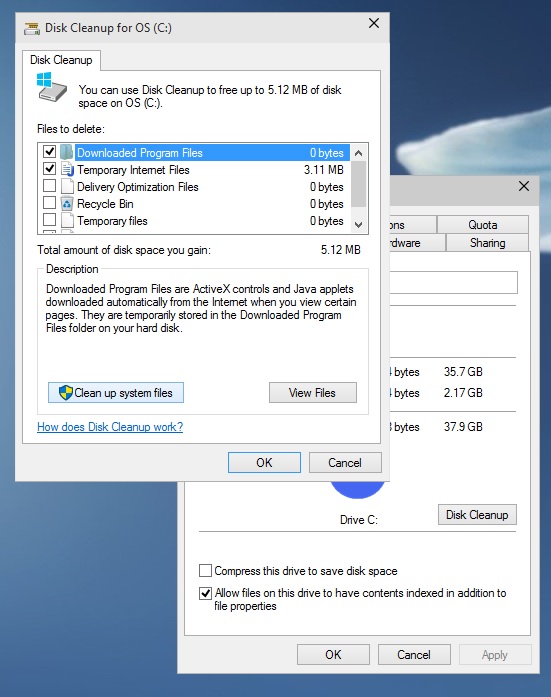Screen dimensions: 551x697
Task: Open the Sharing tab in Properties window
Action: pos(487,243)
